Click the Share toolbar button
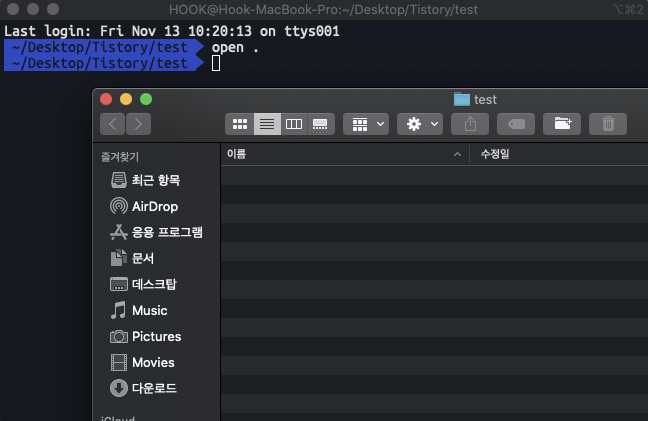The width and height of the screenshot is (648, 421). pos(470,124)
